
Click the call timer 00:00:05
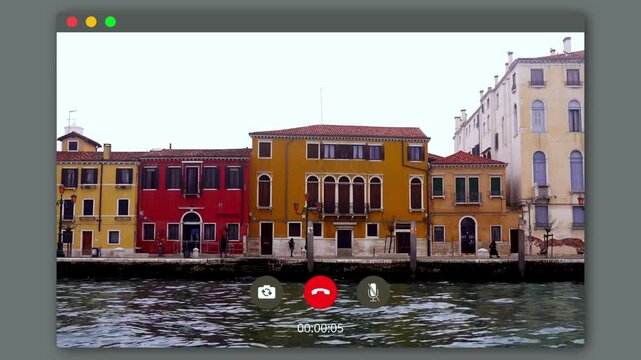320,328
